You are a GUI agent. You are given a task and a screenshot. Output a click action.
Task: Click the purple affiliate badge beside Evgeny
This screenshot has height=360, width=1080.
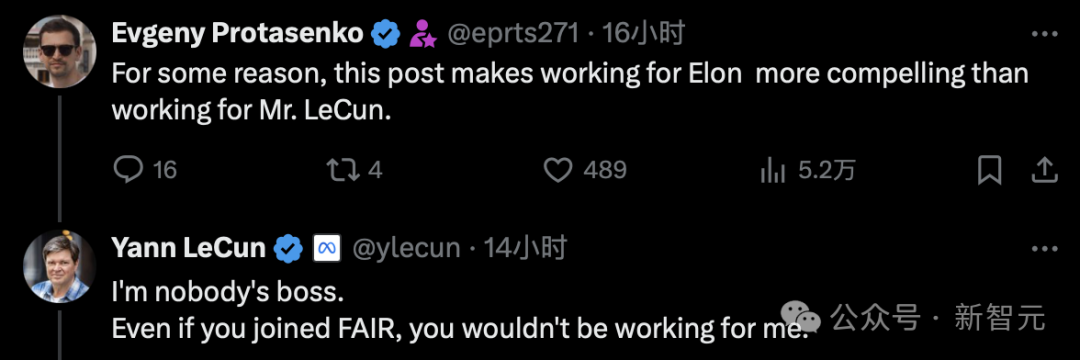[x=422, y=34]
